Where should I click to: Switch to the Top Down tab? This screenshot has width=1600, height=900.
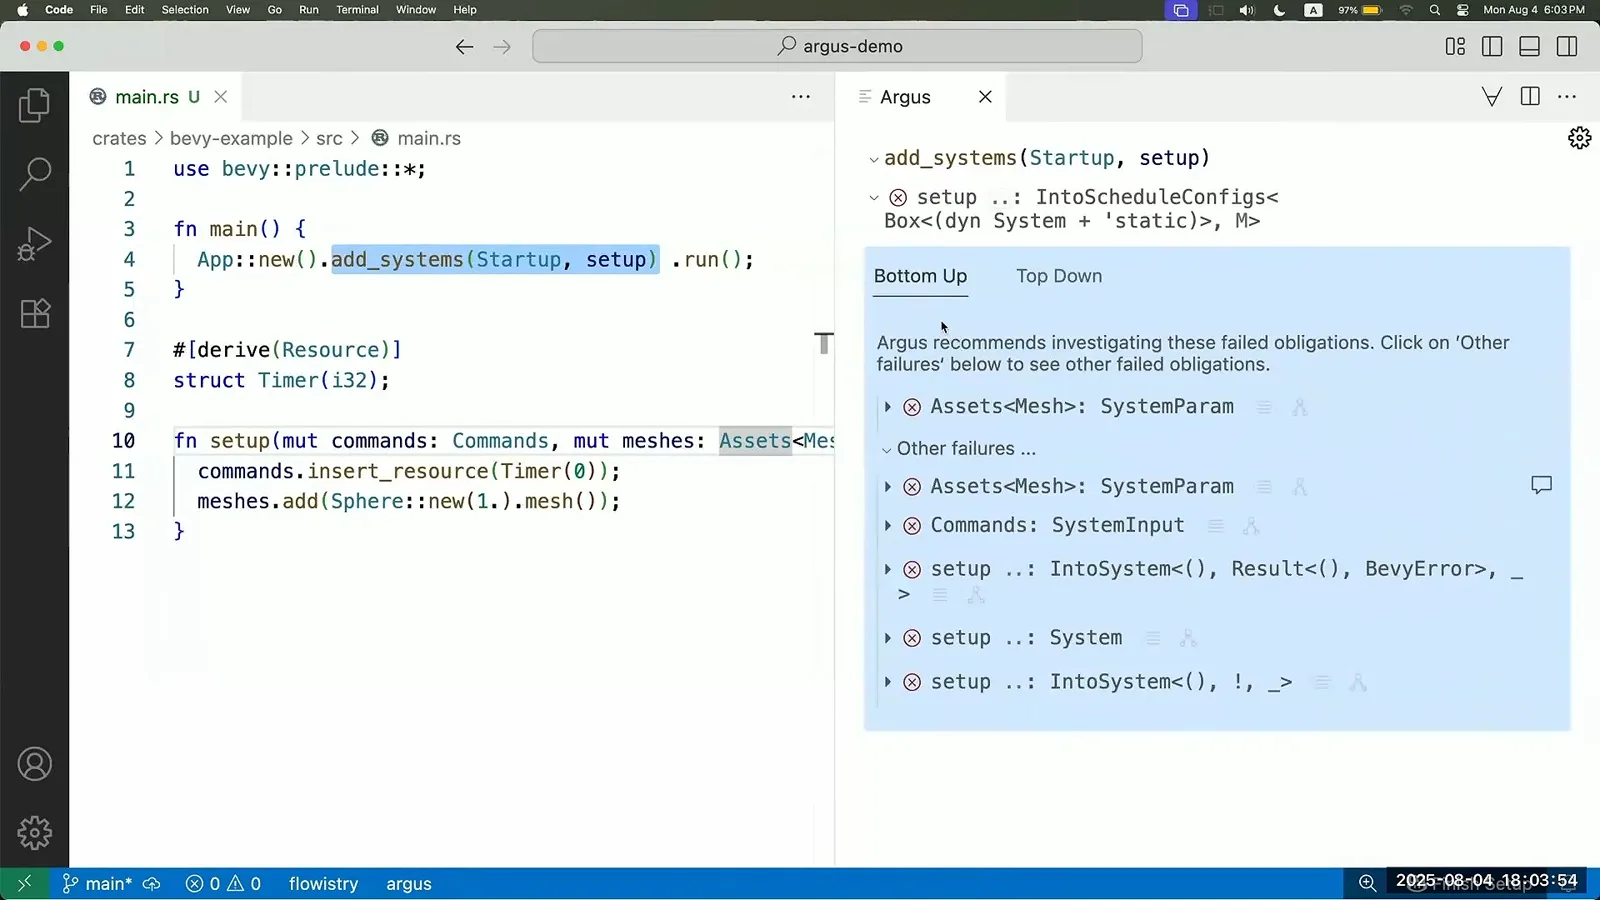click(x=1059, y=276)
